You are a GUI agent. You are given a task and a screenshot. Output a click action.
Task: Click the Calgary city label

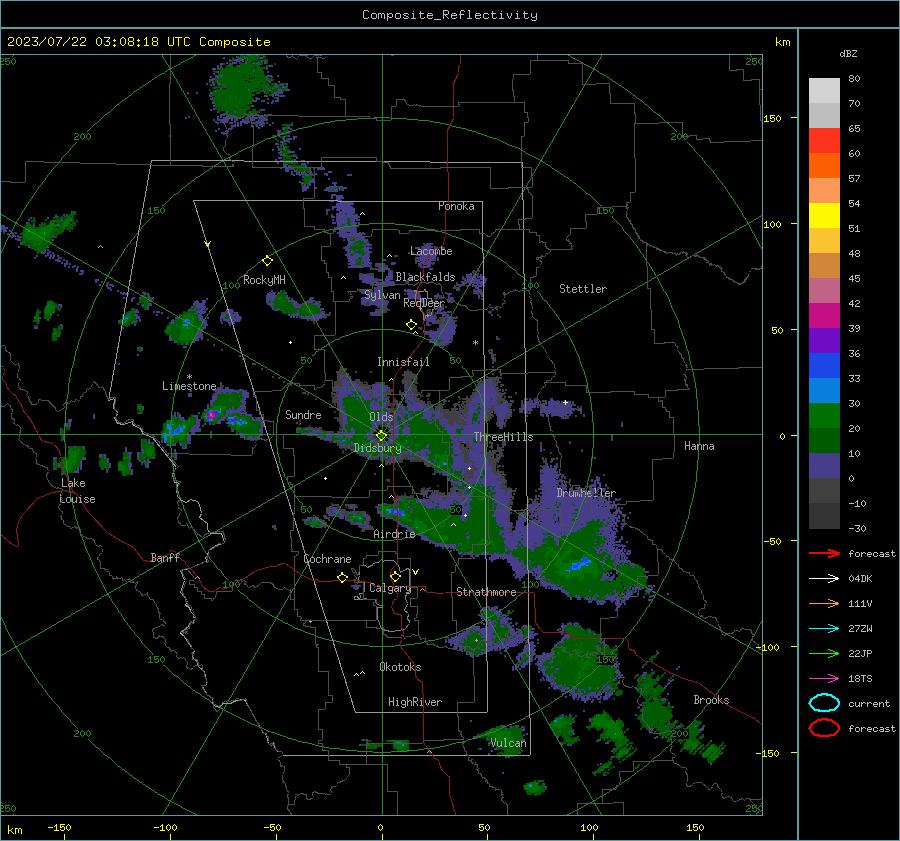390,588
